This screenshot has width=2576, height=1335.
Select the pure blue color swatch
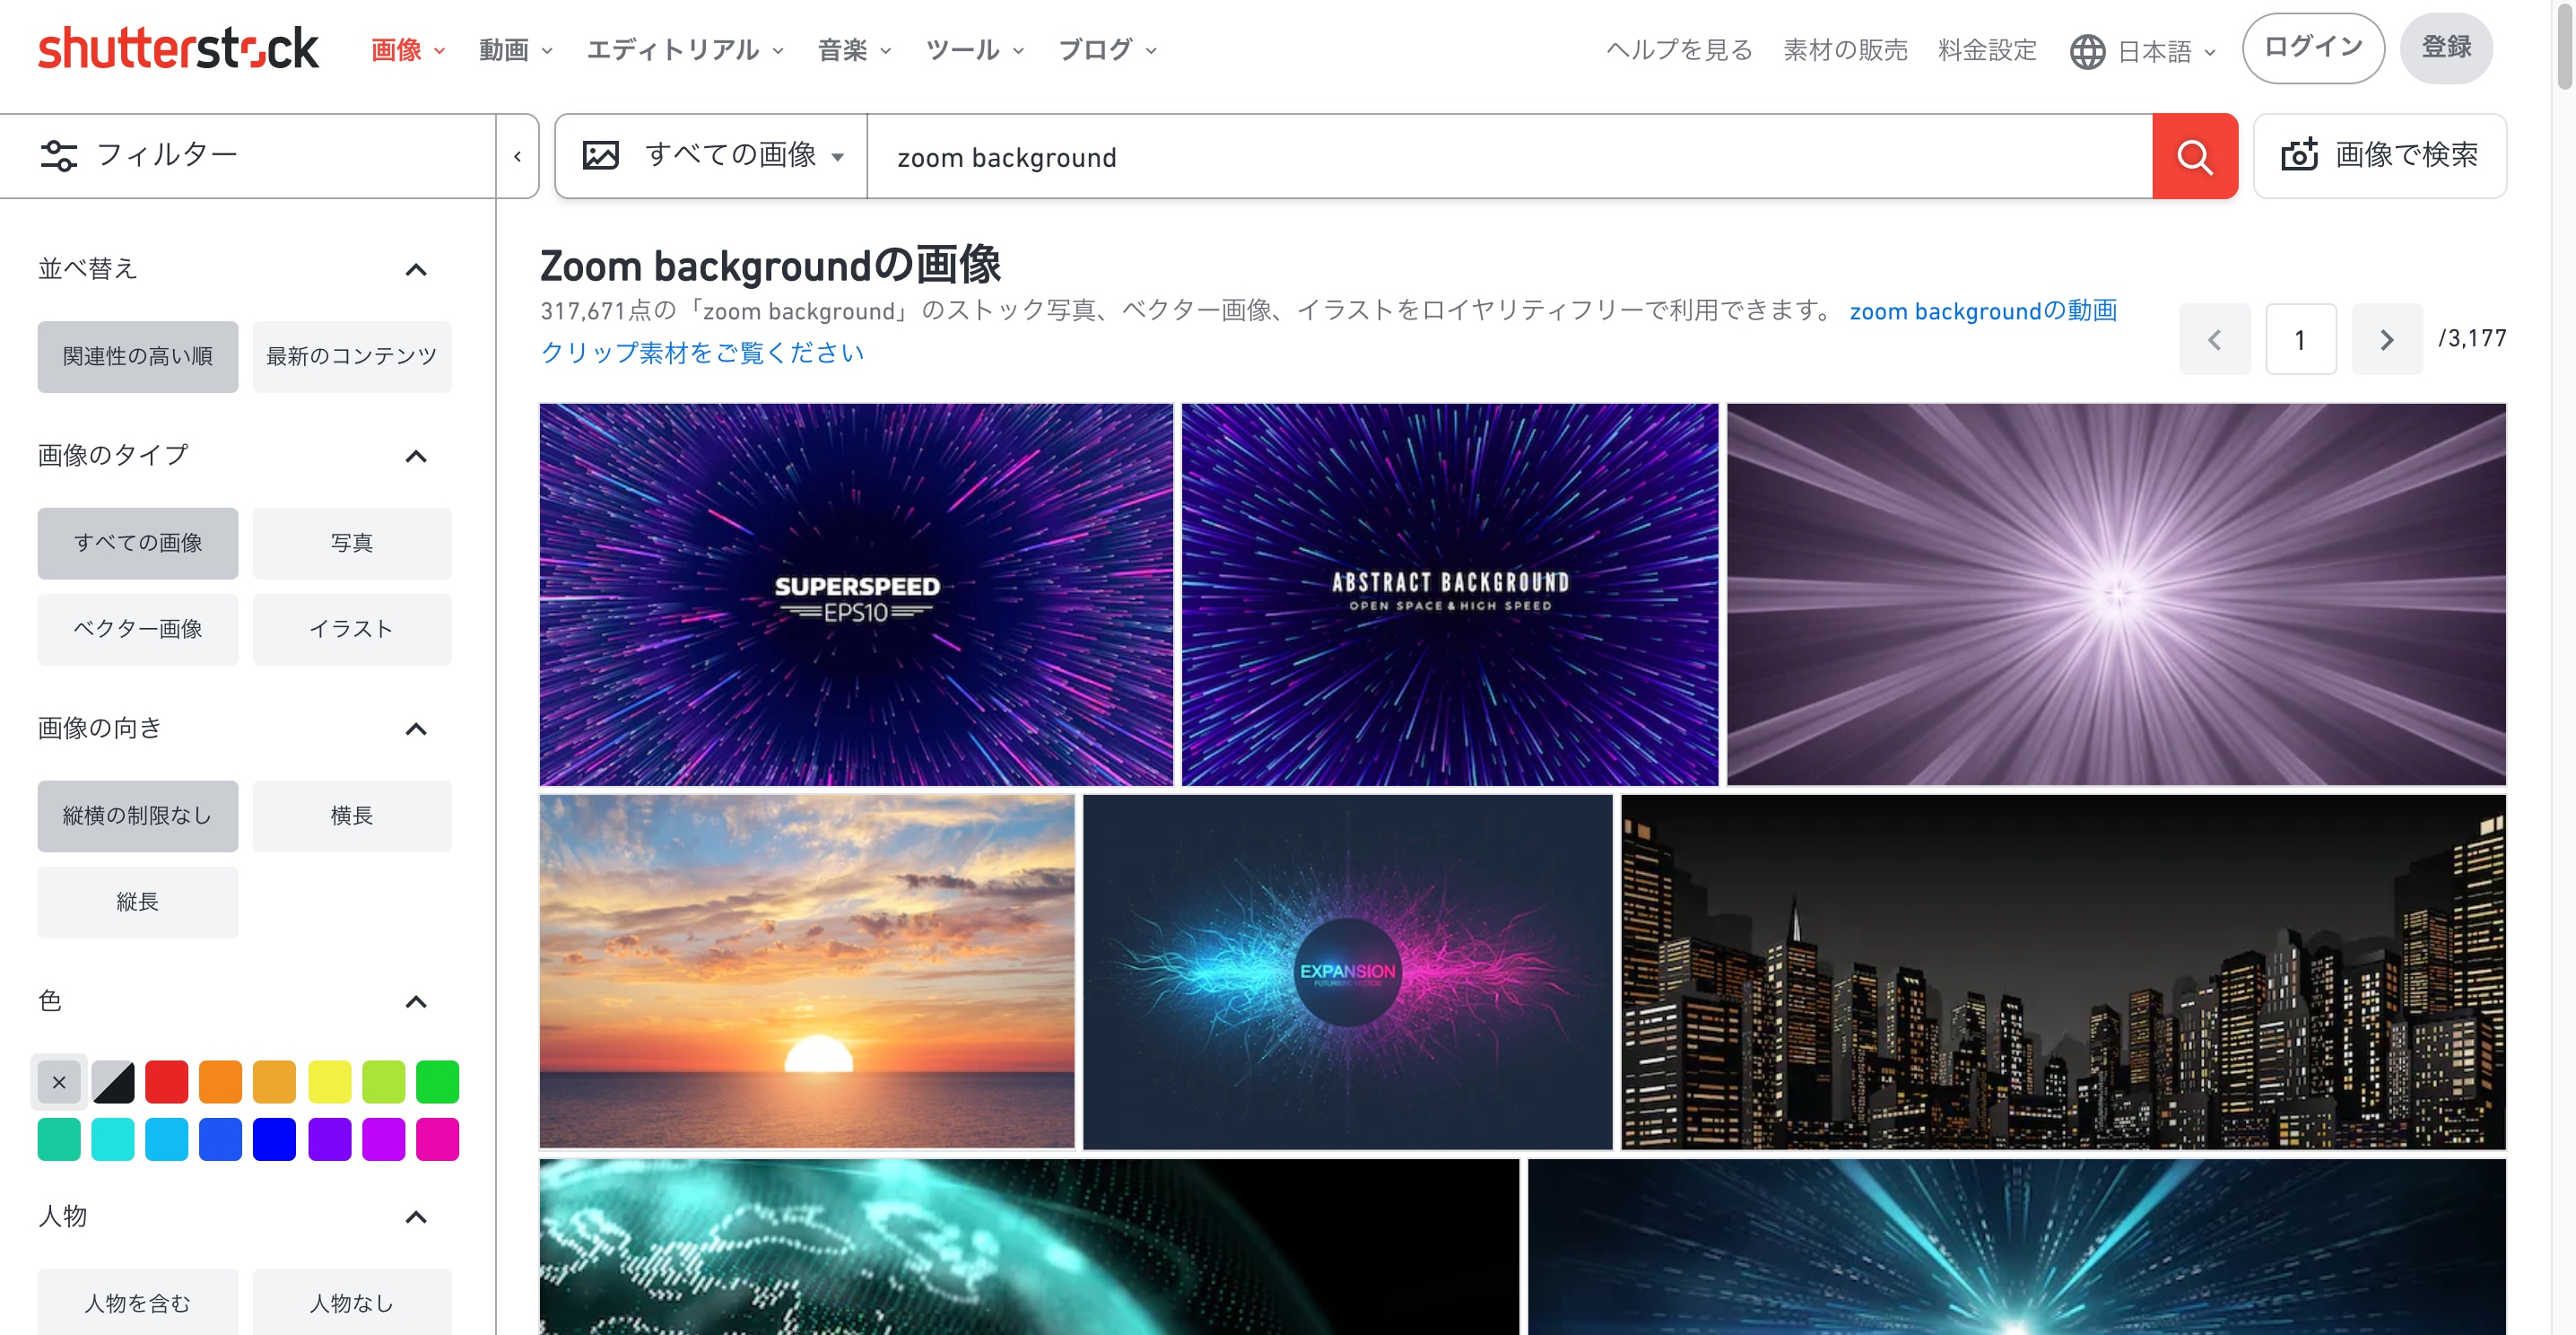[275, 1139]
